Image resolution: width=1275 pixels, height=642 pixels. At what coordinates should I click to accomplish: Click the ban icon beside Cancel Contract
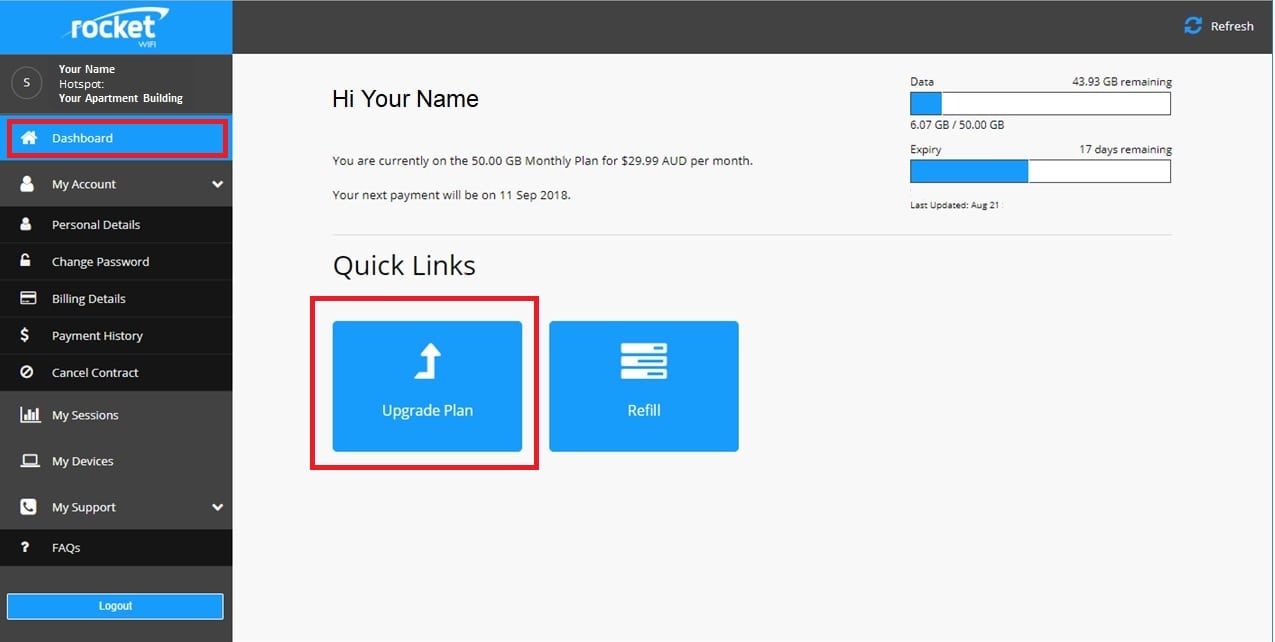(27, 372)
